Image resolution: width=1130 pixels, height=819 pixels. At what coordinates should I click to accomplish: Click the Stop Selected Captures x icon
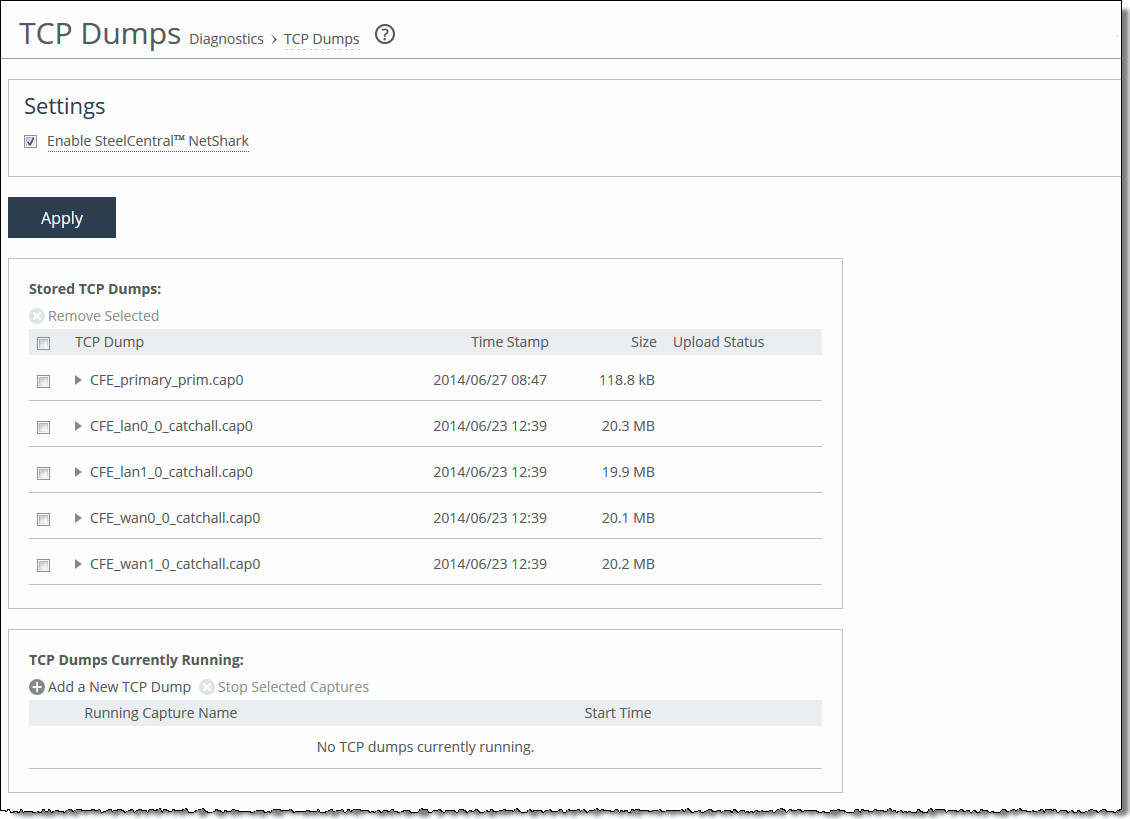pyautogui.click(x=207, y=687)
